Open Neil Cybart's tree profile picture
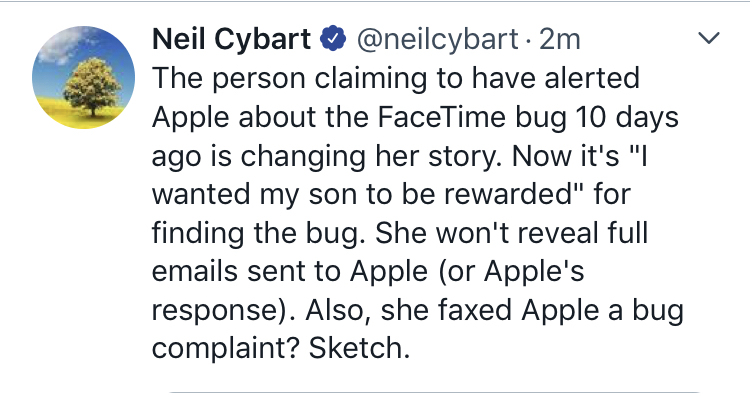This screenshot has width=750, height=393. point(83,77)
